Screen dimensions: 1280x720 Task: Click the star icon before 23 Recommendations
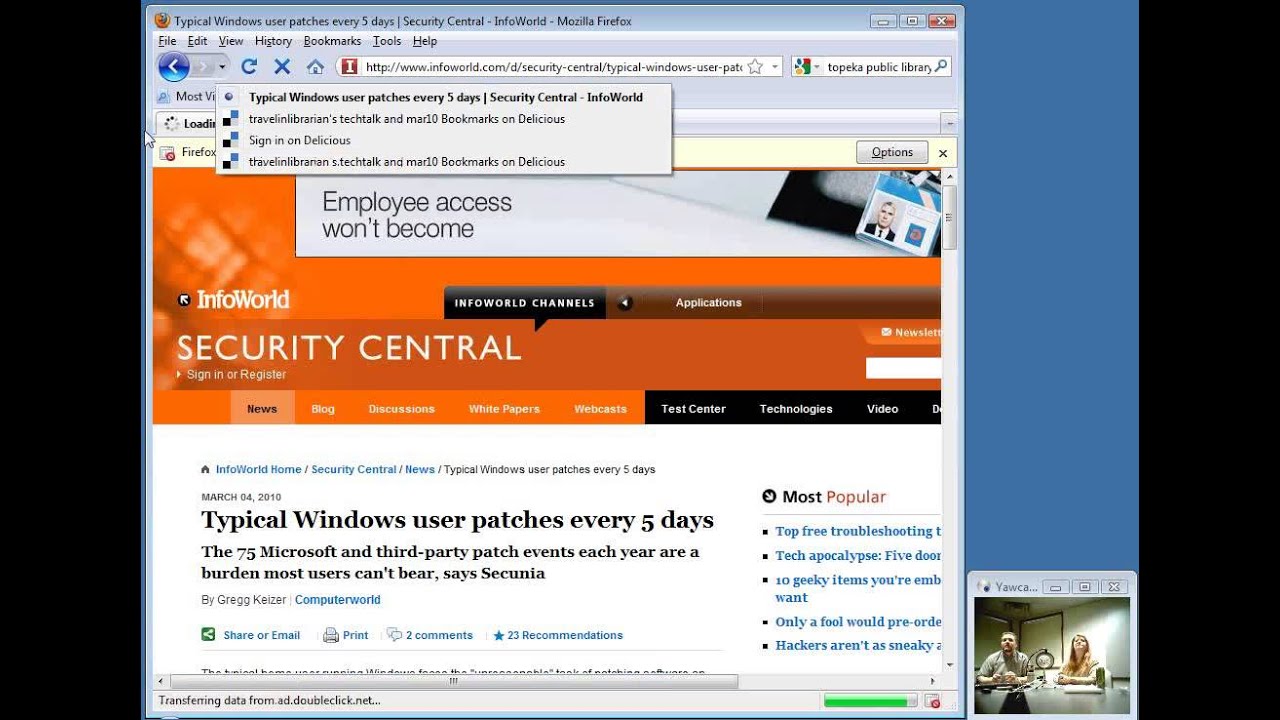[499, 636]
